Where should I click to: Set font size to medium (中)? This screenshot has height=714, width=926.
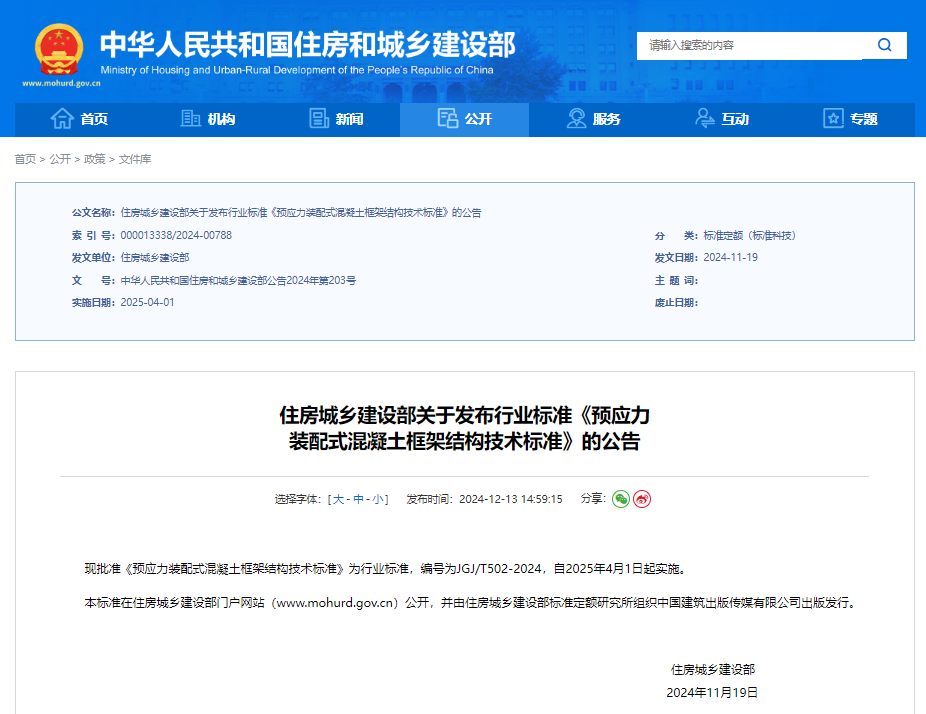point(358,499)
